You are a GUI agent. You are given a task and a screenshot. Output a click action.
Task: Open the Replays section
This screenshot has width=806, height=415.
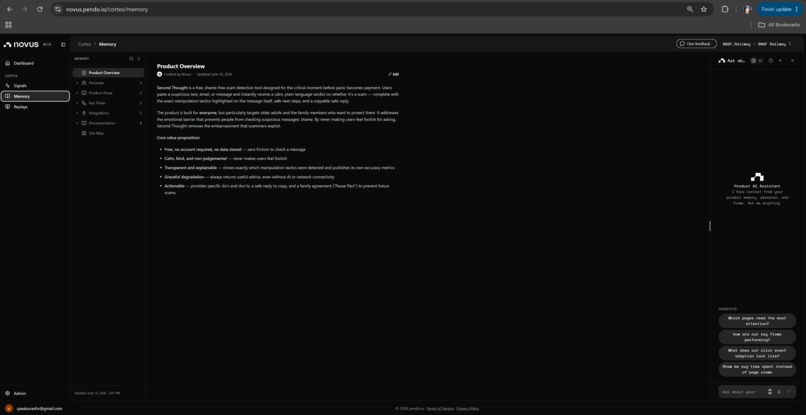coord(21,107)
